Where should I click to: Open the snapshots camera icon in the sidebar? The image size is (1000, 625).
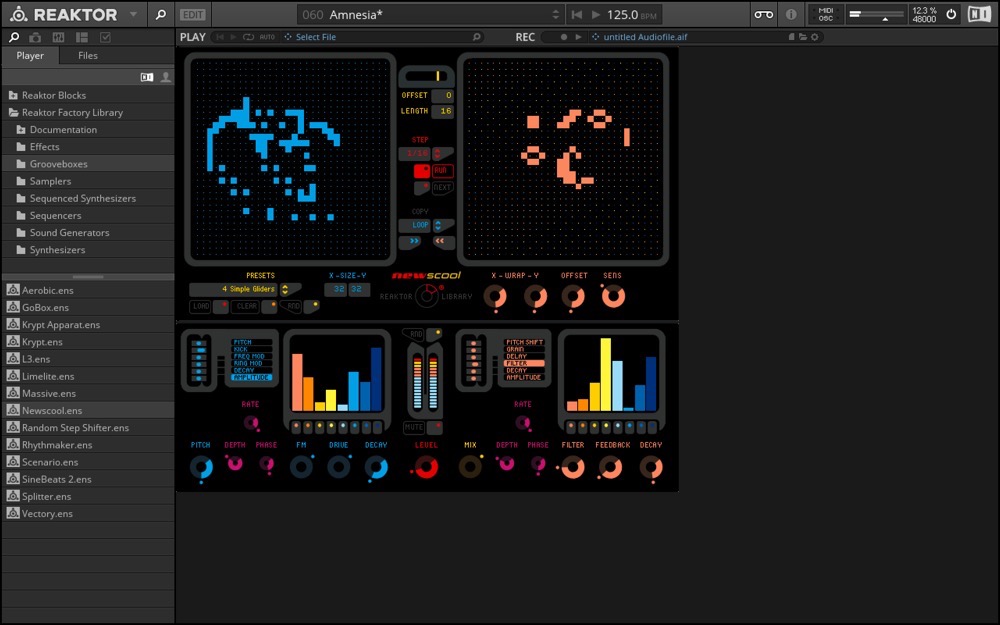click(x=36, y=38)
